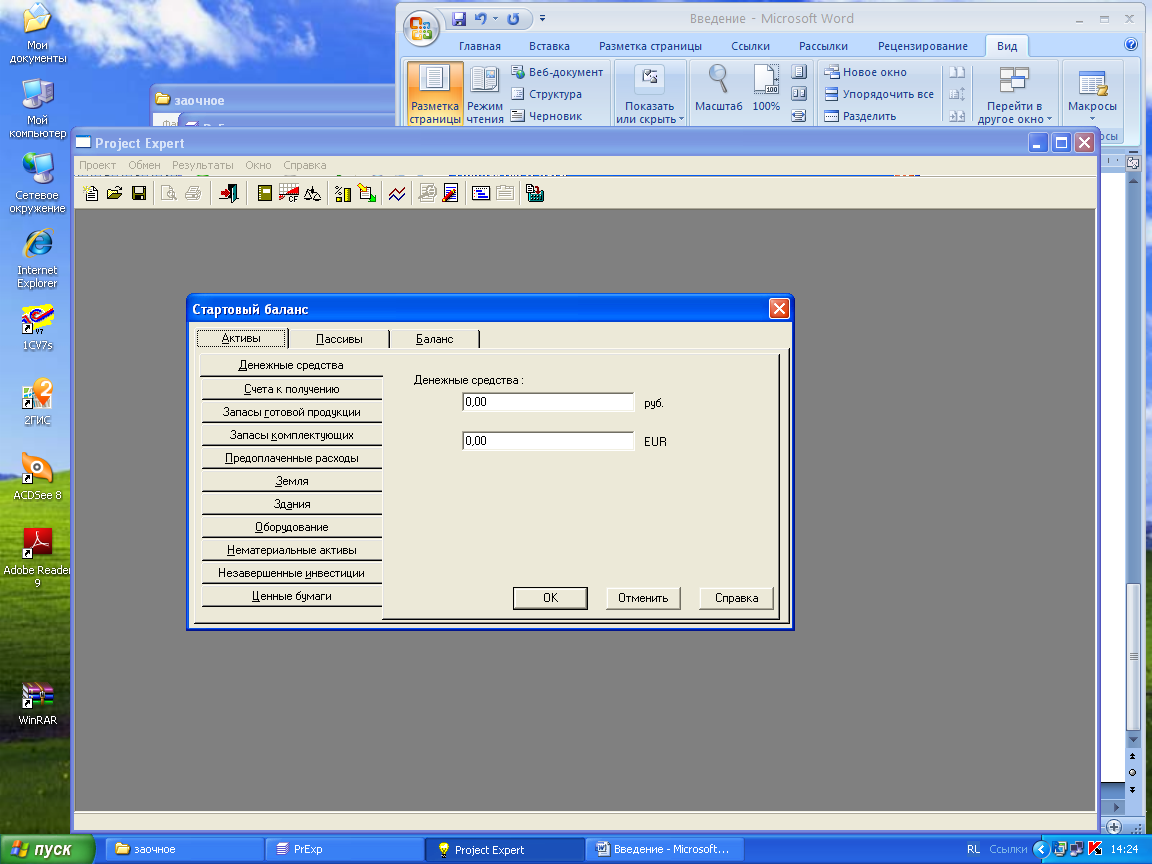The height and width of the screenshot is (864, 1152).
Task: Switch to заочное folder in taskbar
Action: (184, 849)
